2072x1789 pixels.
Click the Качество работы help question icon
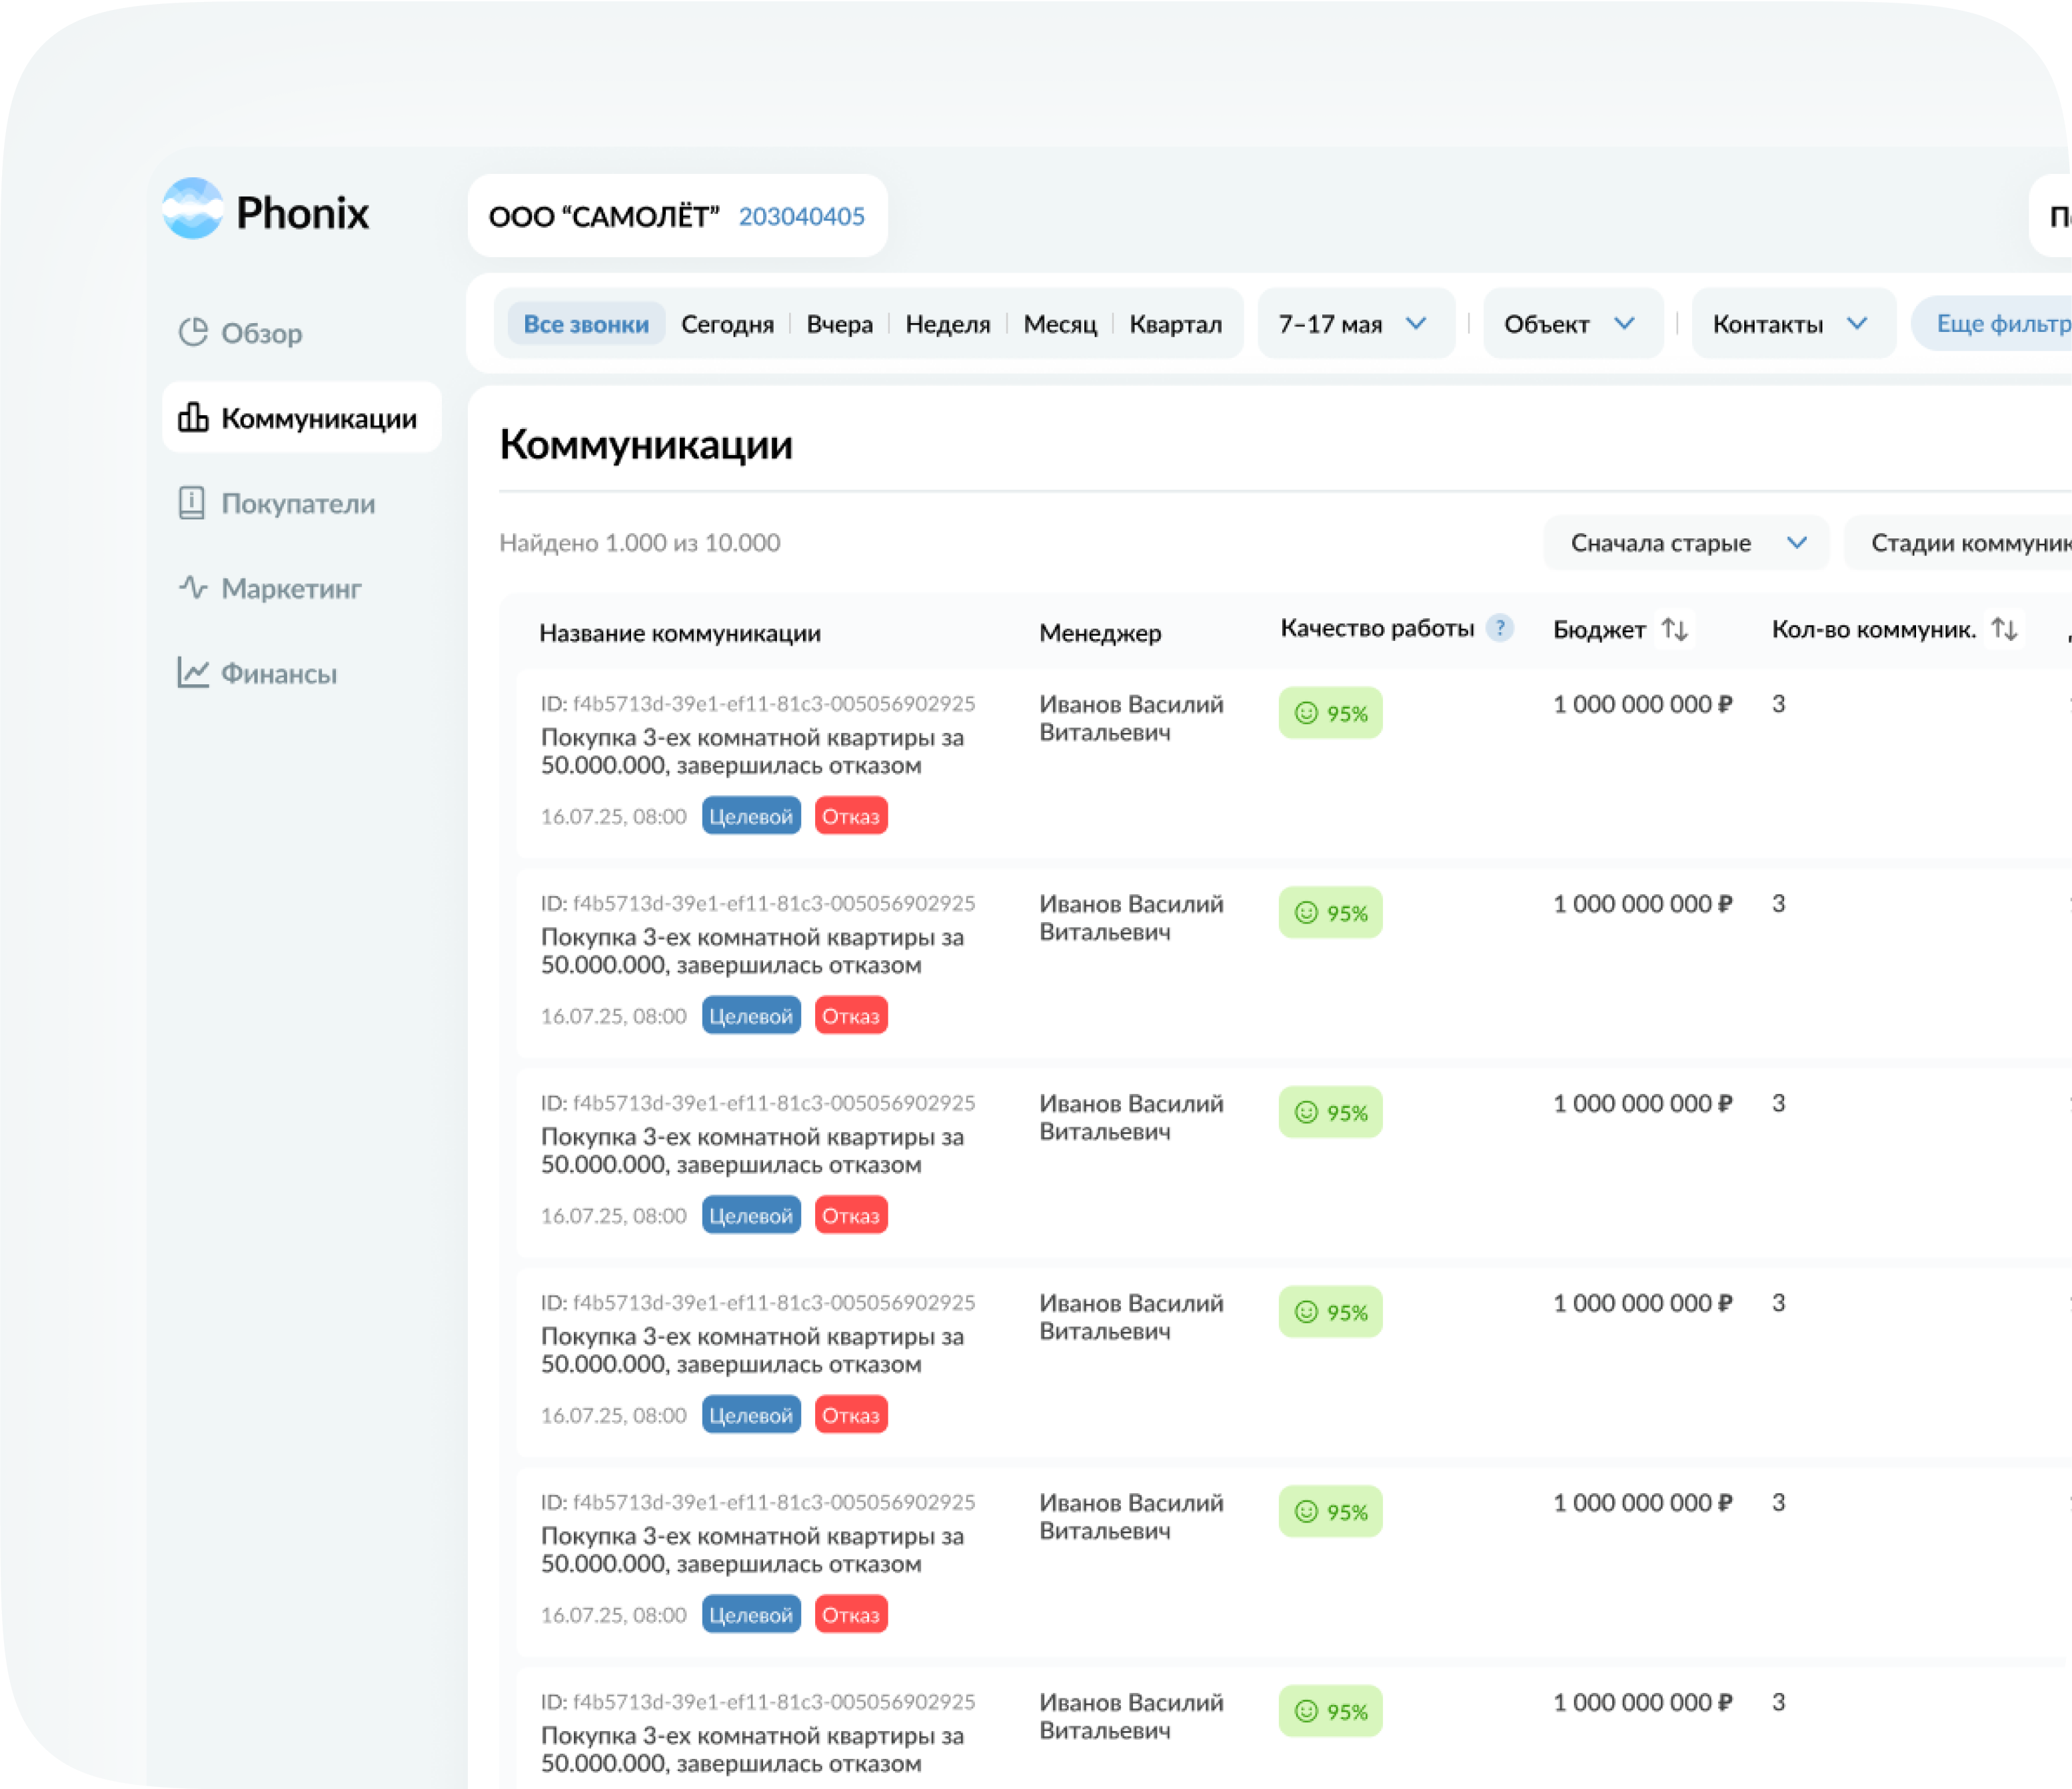[x=1499, y=628]
